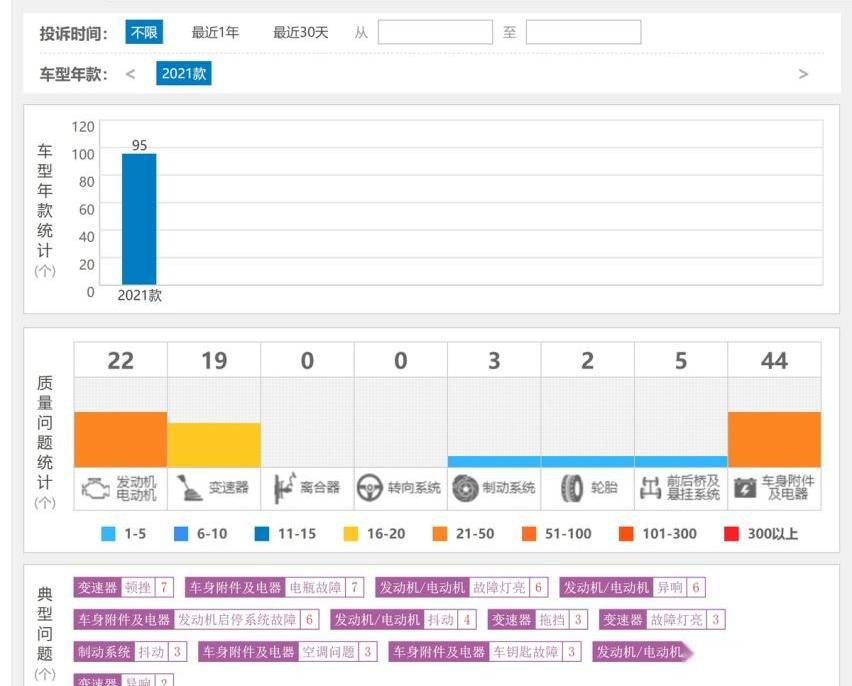The height and width of the screenshot is (686, 852).
Task: Click the 发动机/电动机 故障灯亮 tag
Action: [x=461, y=587]
